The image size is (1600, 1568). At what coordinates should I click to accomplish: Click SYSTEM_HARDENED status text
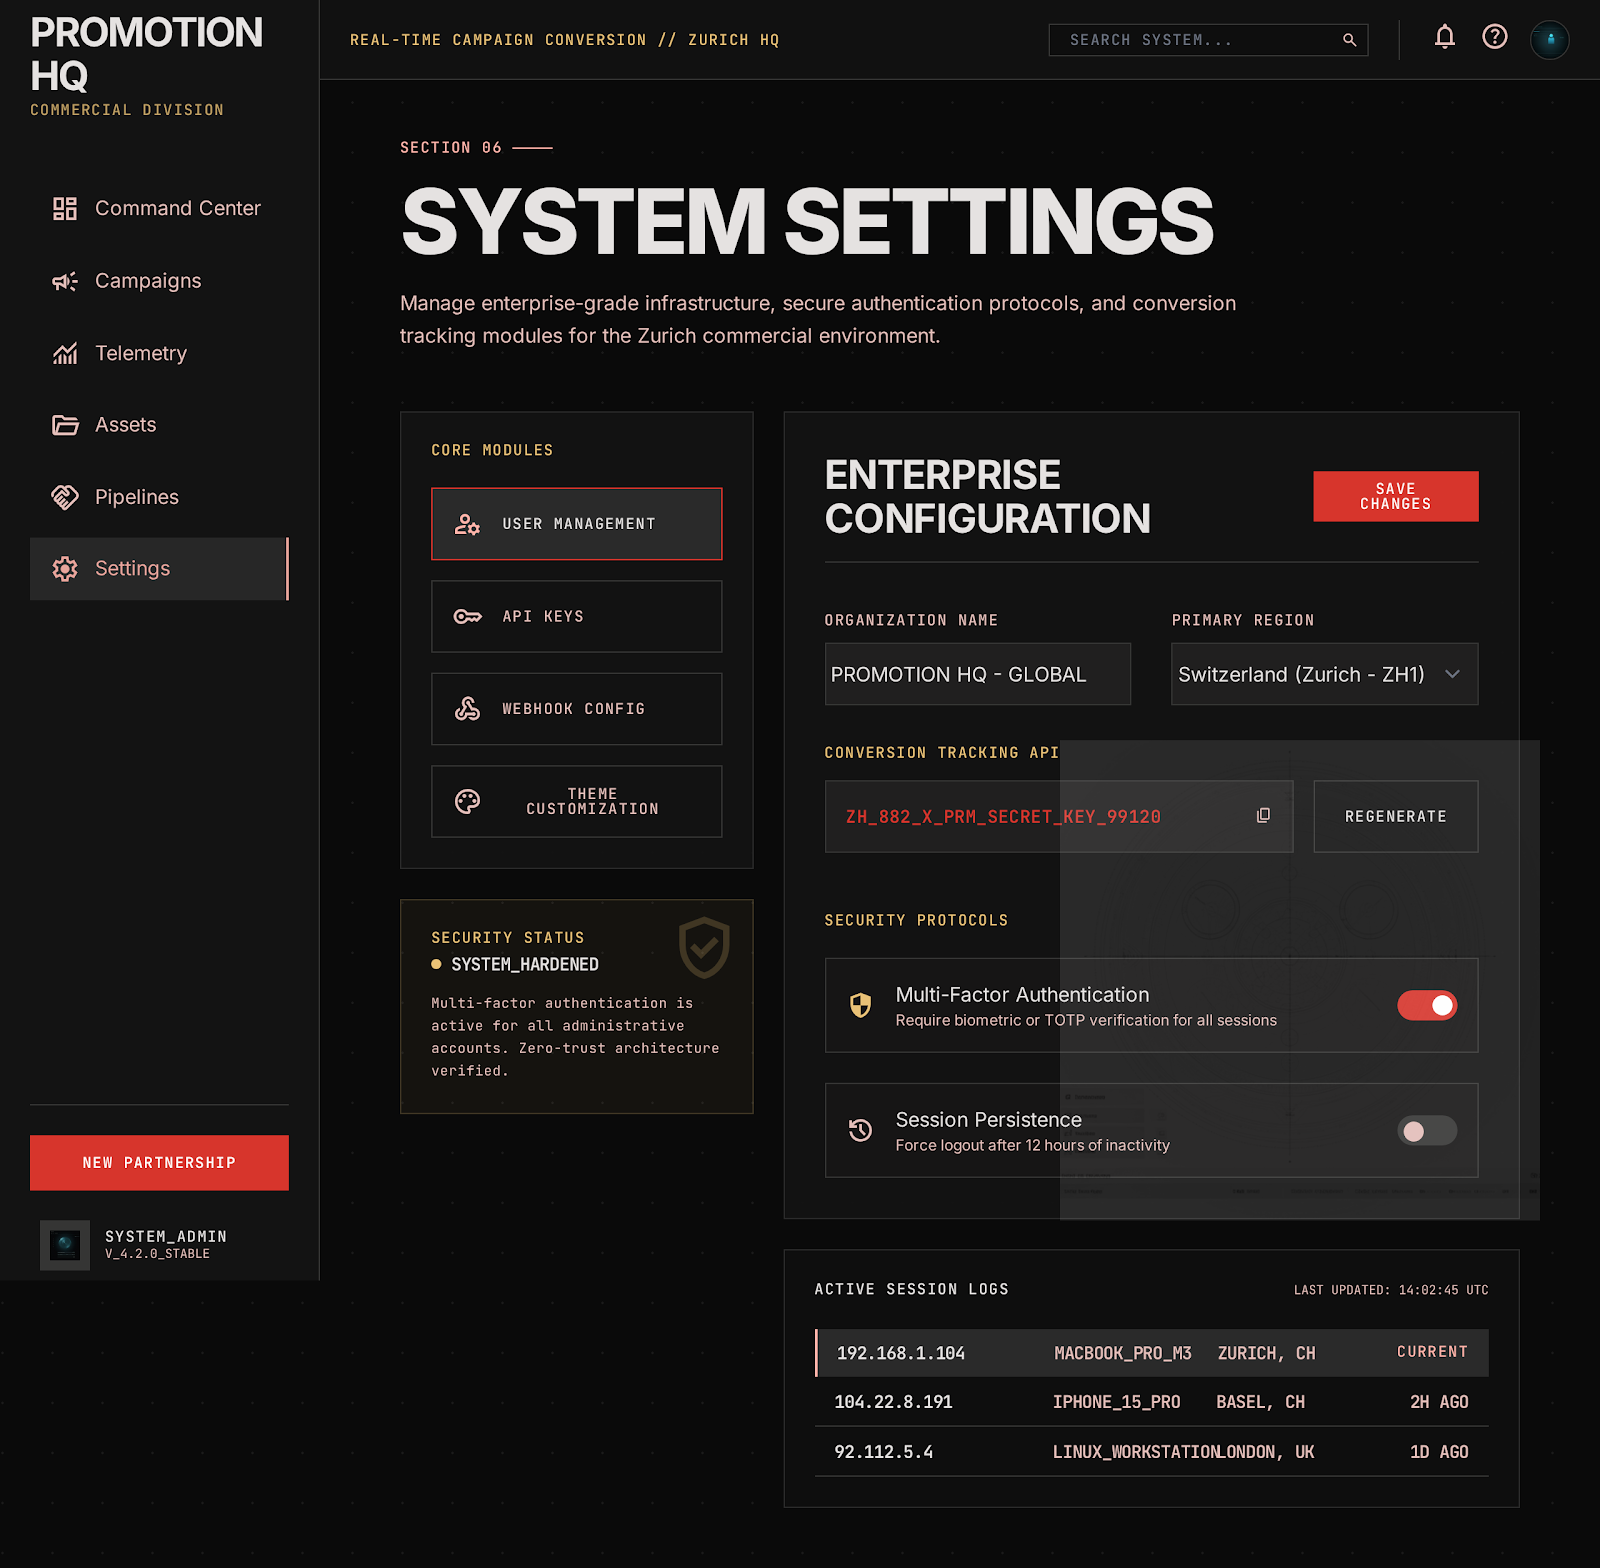click(525, 964)
